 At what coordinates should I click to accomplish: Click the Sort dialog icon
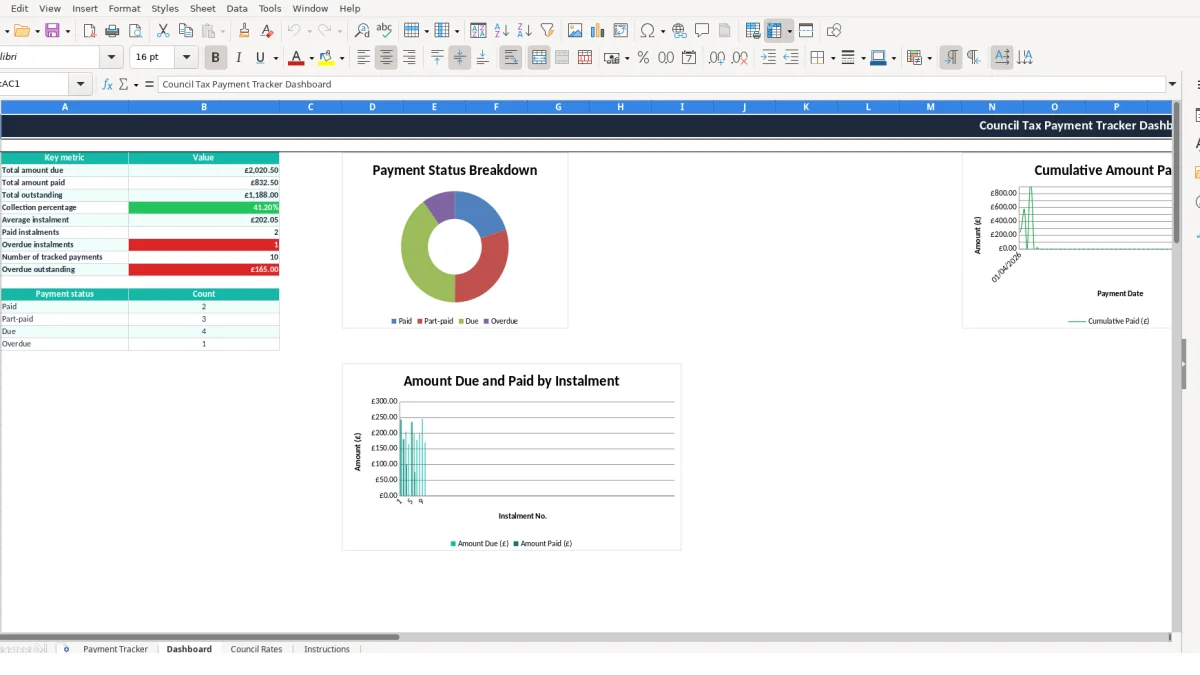478,31
